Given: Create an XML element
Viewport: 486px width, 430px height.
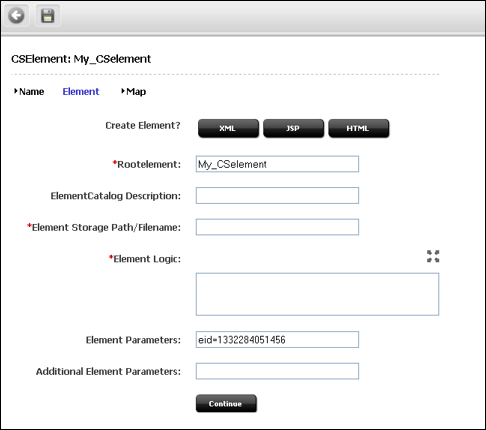Looking at the screenshot, I should click(x=228, y=128).
